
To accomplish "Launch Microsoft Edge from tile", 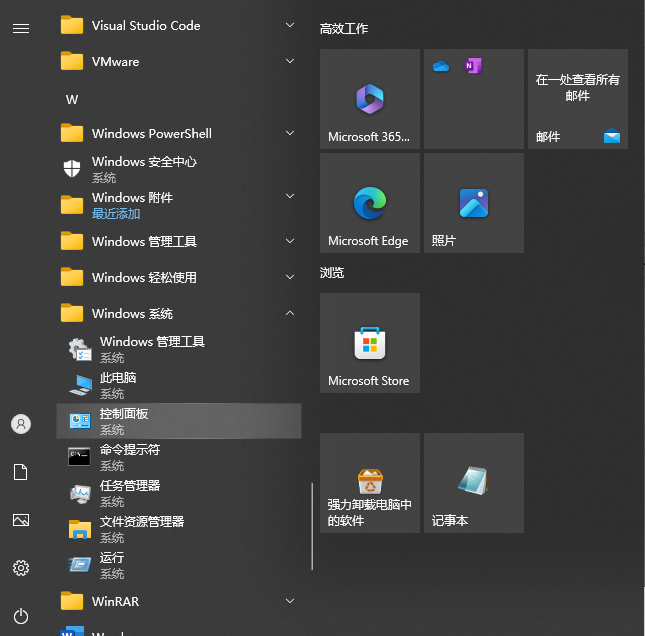I will [x=369, y=203].
